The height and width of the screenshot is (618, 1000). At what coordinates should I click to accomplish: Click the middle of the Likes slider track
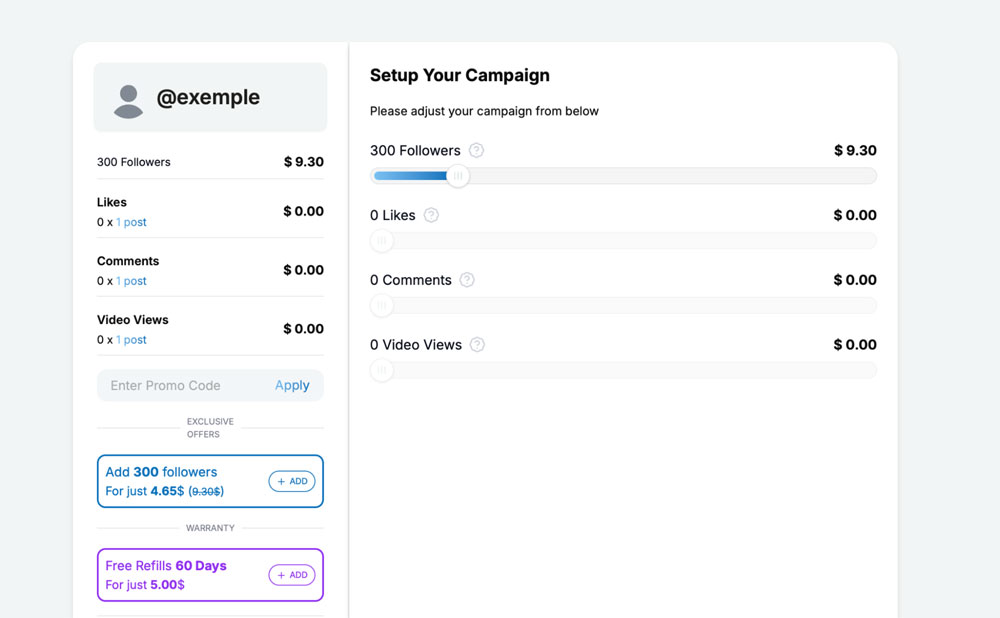point(623,241)
